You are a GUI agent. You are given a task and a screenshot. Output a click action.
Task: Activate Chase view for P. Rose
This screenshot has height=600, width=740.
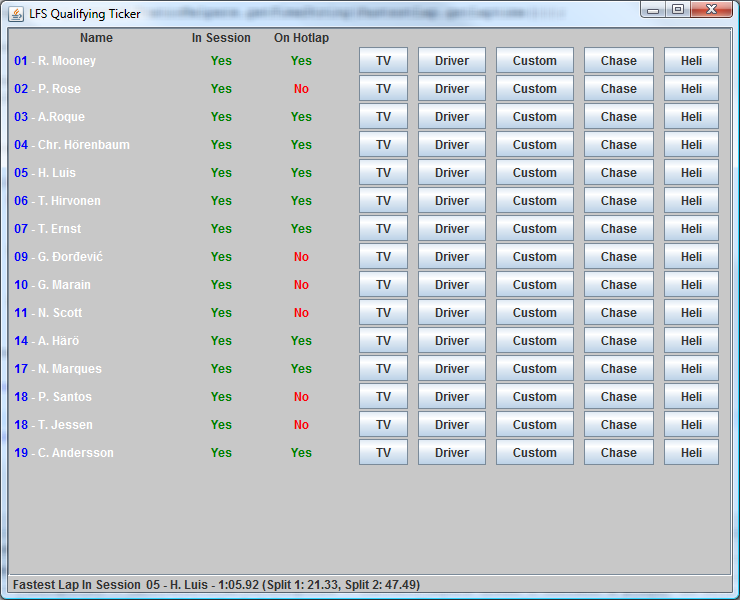pos(619,88)
